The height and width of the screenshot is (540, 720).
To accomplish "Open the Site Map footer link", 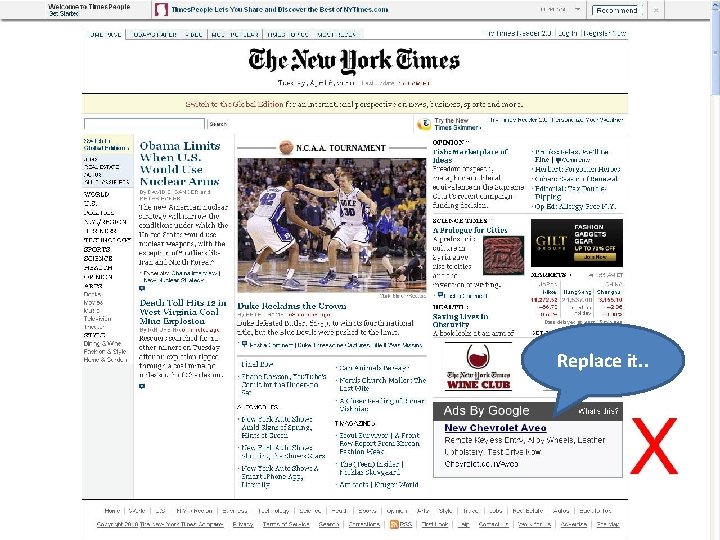I will [608, 524].
